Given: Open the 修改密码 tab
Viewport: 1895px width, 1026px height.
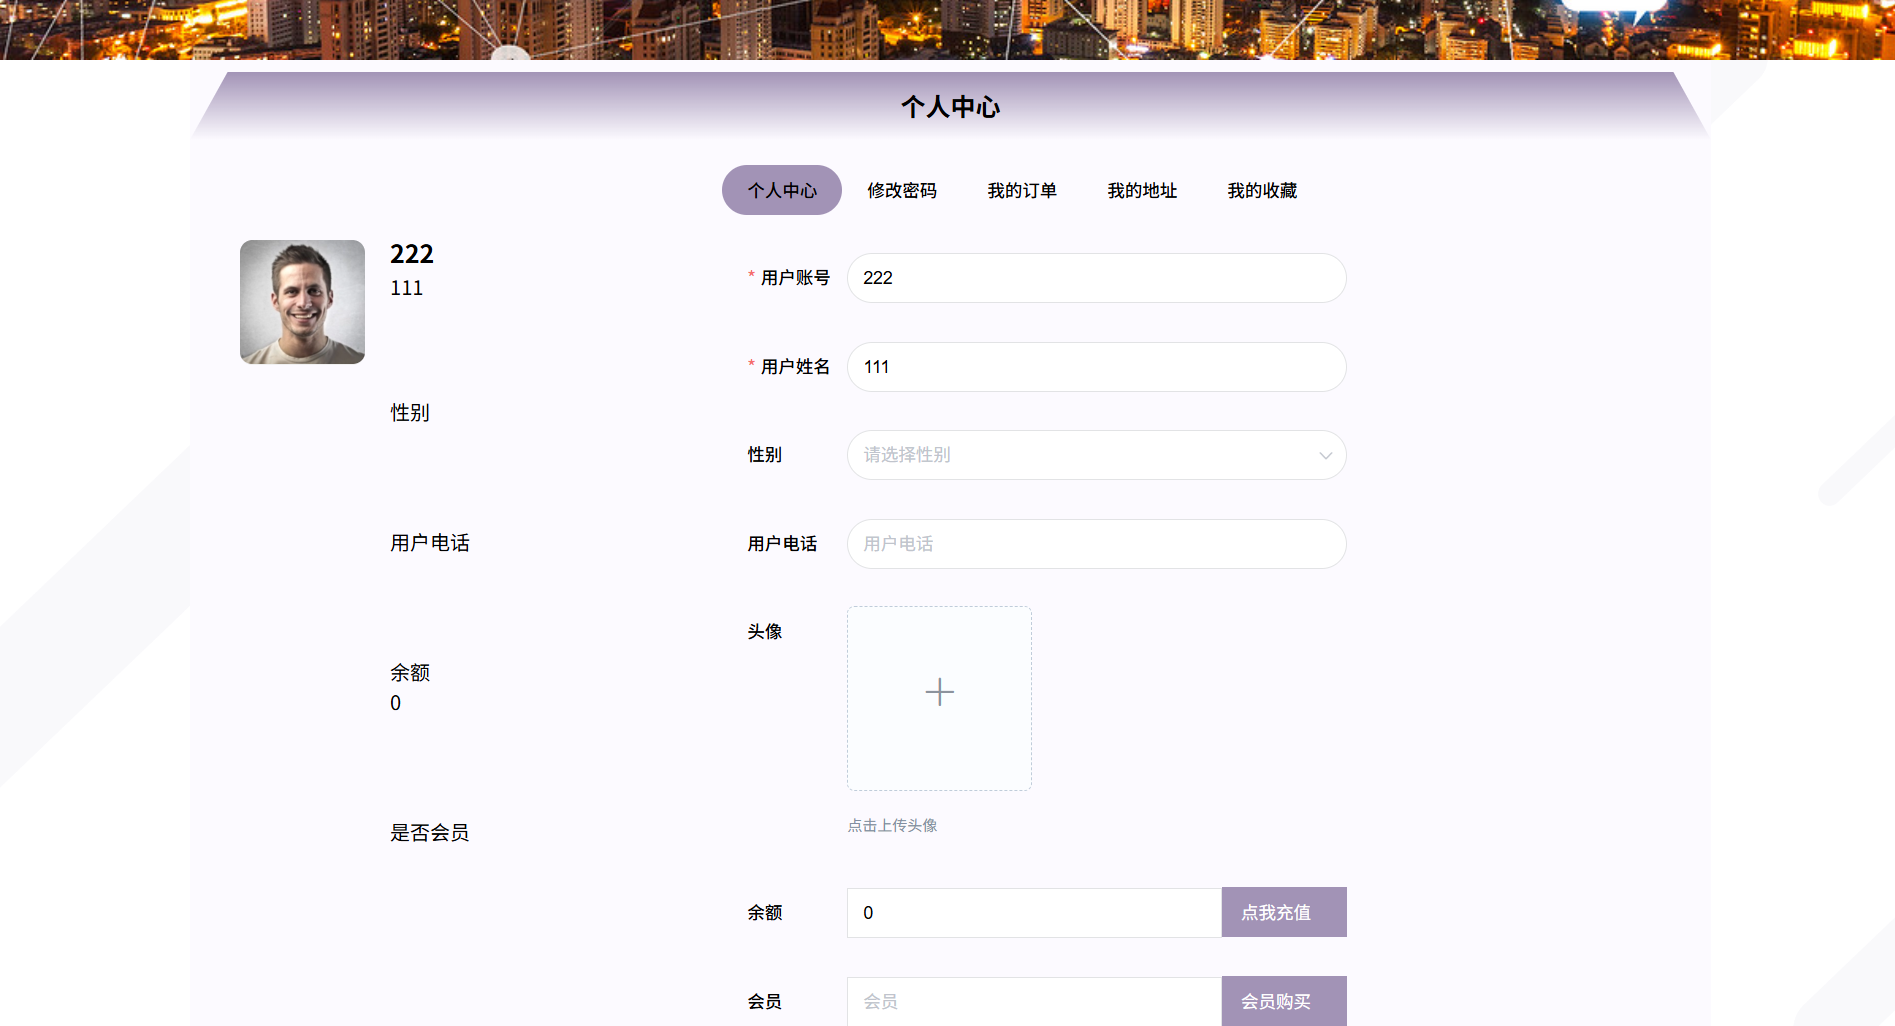Looking at the screenshot, I should click(902, 190).
